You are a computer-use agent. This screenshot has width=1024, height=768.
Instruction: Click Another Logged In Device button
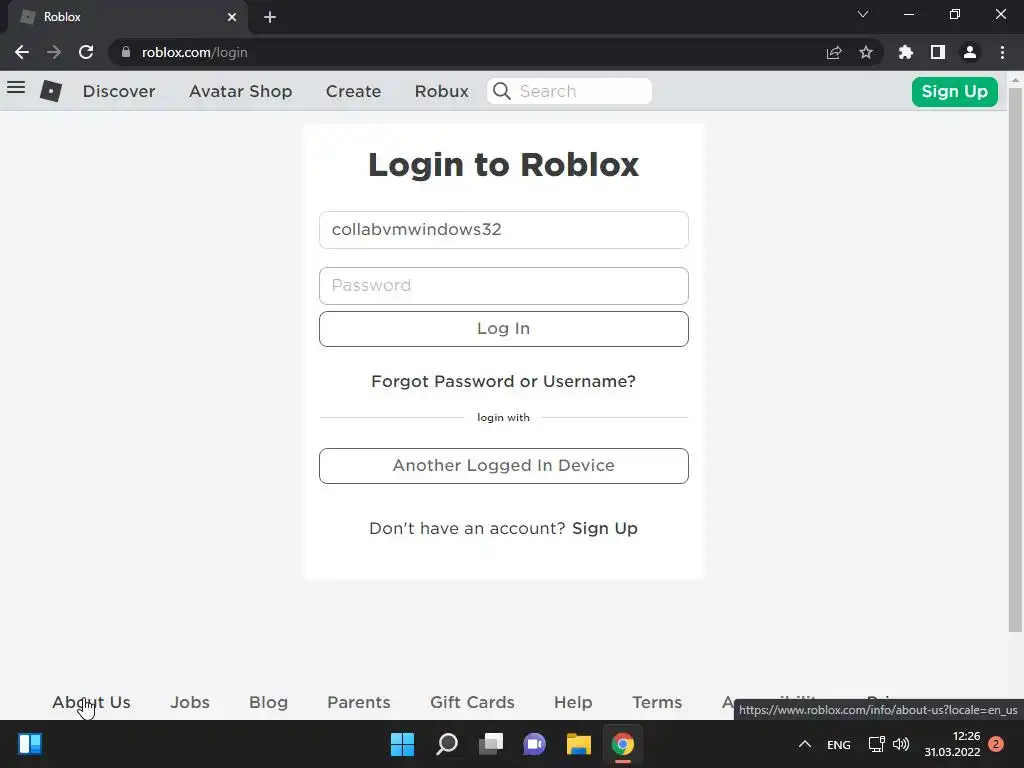tap(504, 466)
